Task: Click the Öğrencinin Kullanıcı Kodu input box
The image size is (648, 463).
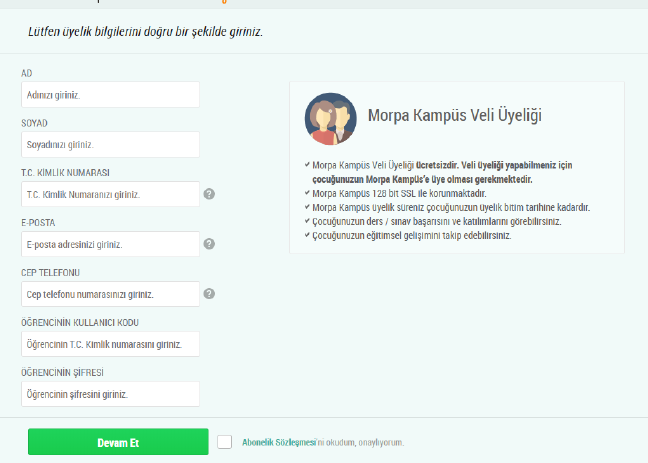Action: (110, 344)
